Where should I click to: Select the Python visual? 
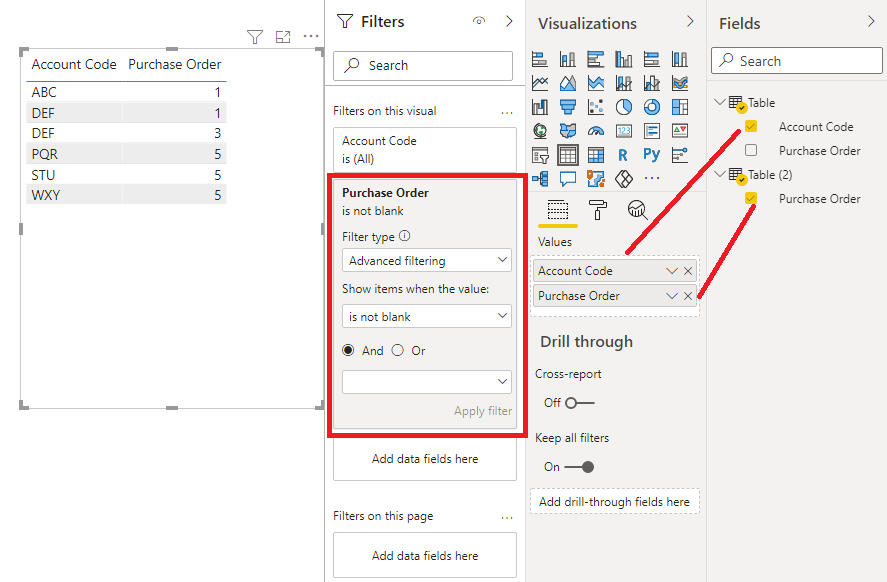[652, 154]
